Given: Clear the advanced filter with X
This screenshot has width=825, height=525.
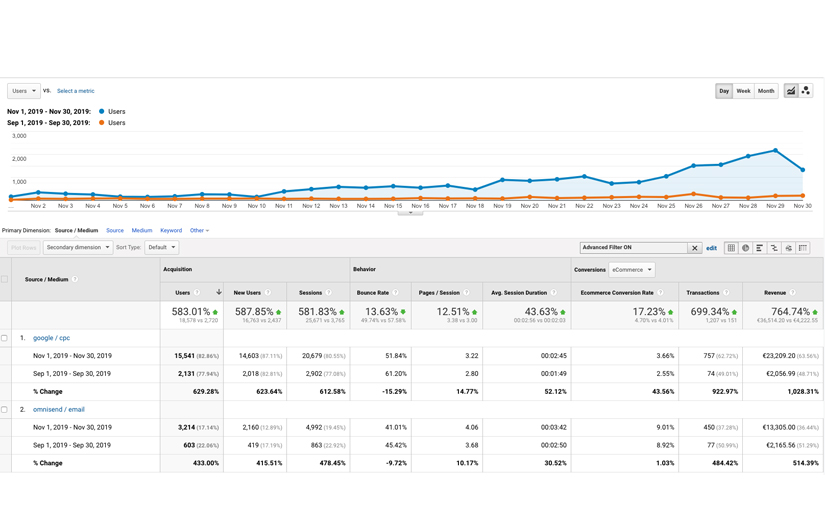Looking at the screenshot, I should coord(694,248).
